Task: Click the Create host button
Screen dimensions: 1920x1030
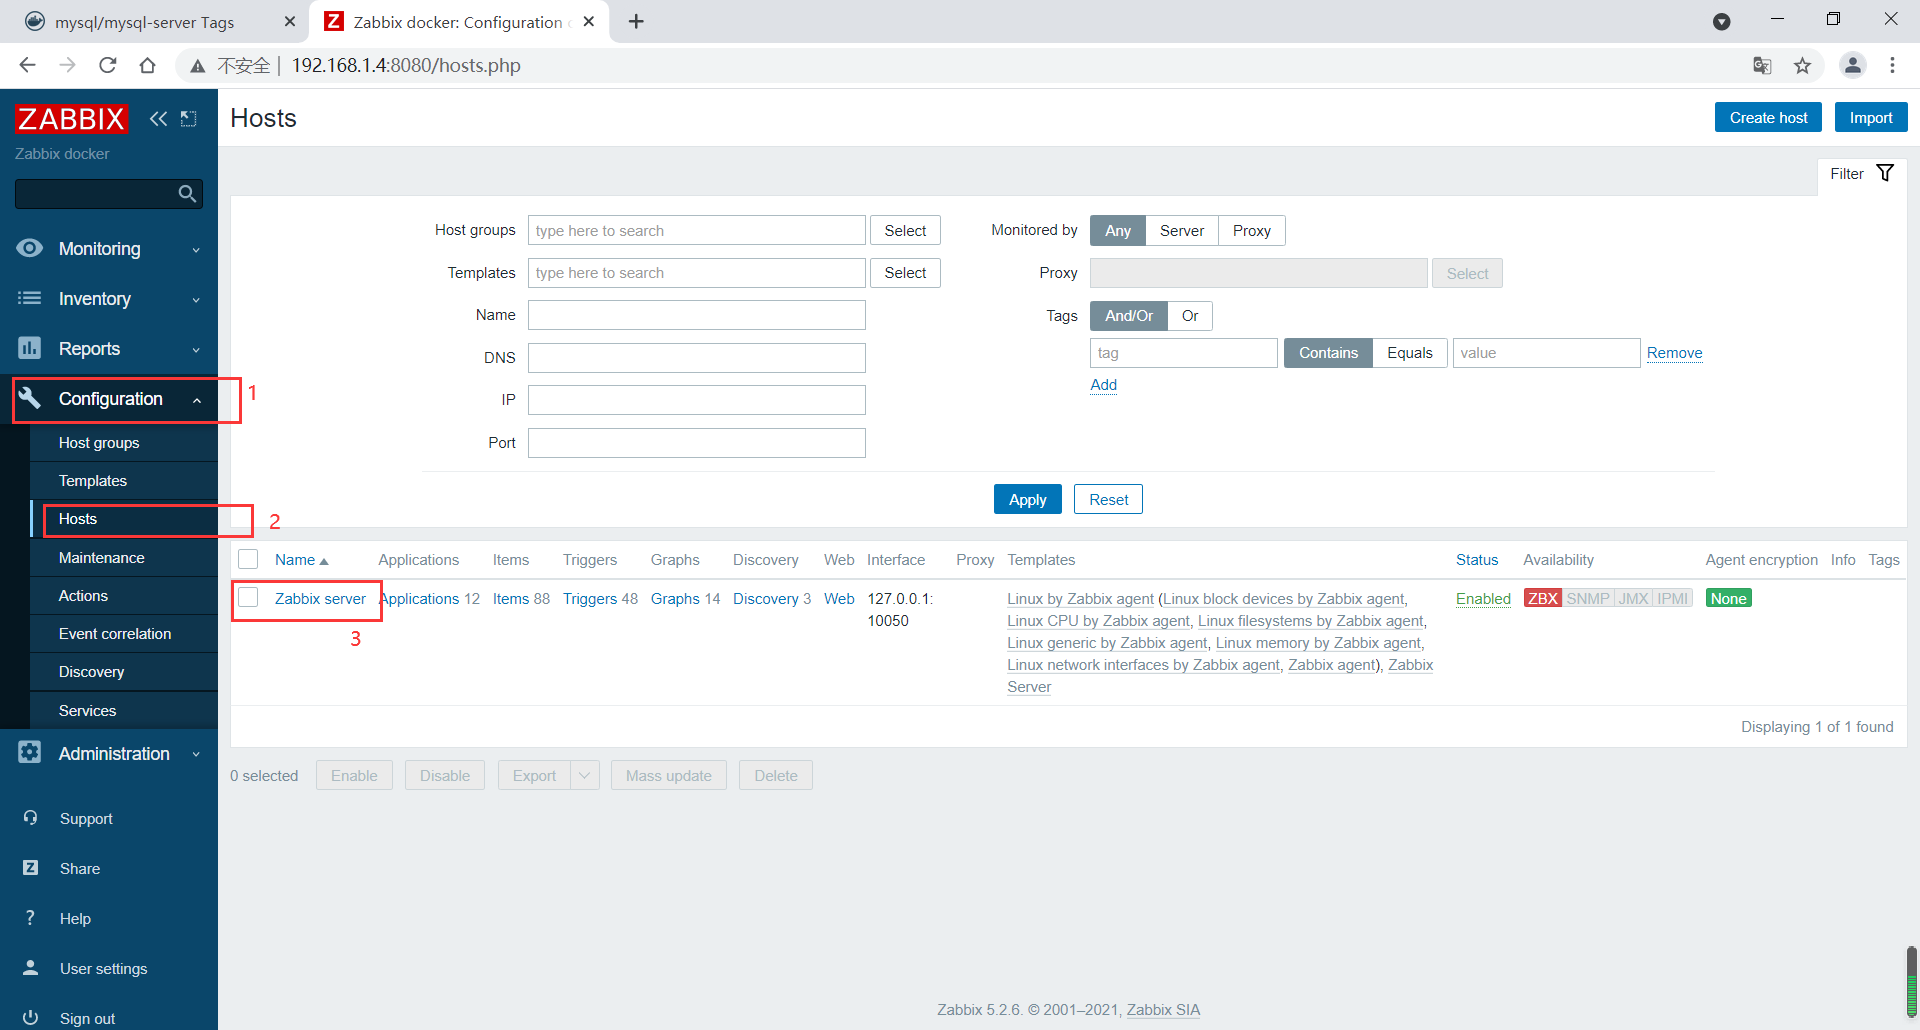Action: pos(1767,116)
